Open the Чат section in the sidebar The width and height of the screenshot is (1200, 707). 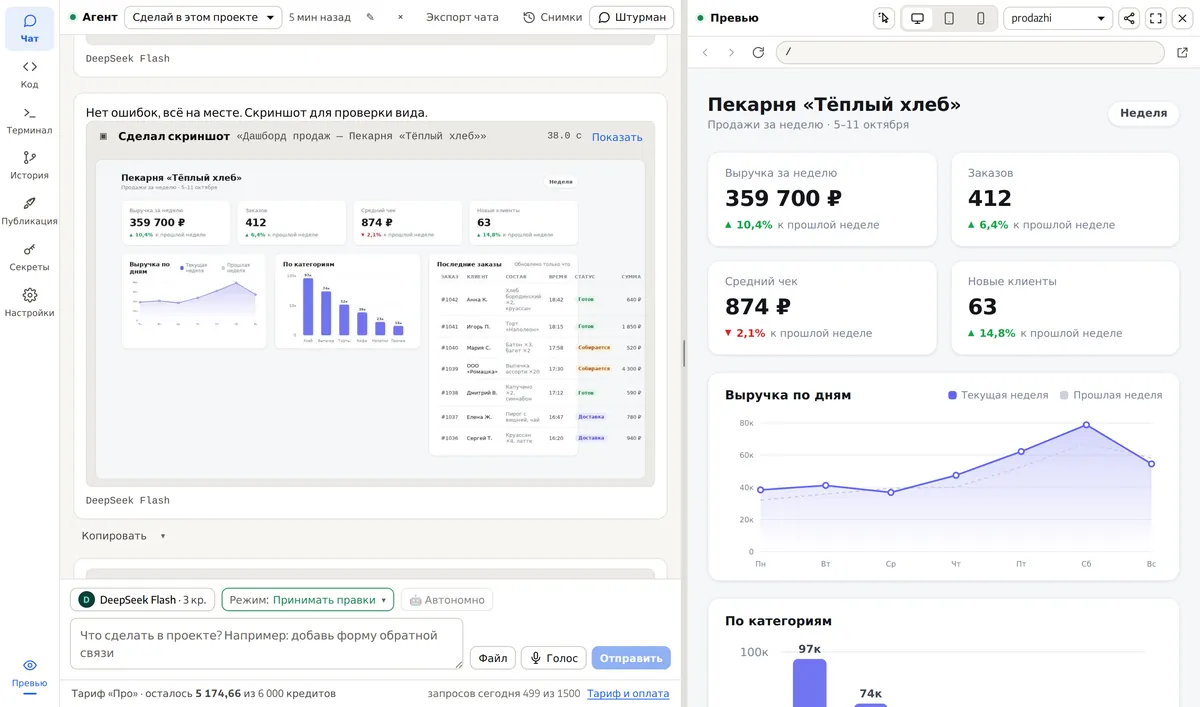coord(30,28)
